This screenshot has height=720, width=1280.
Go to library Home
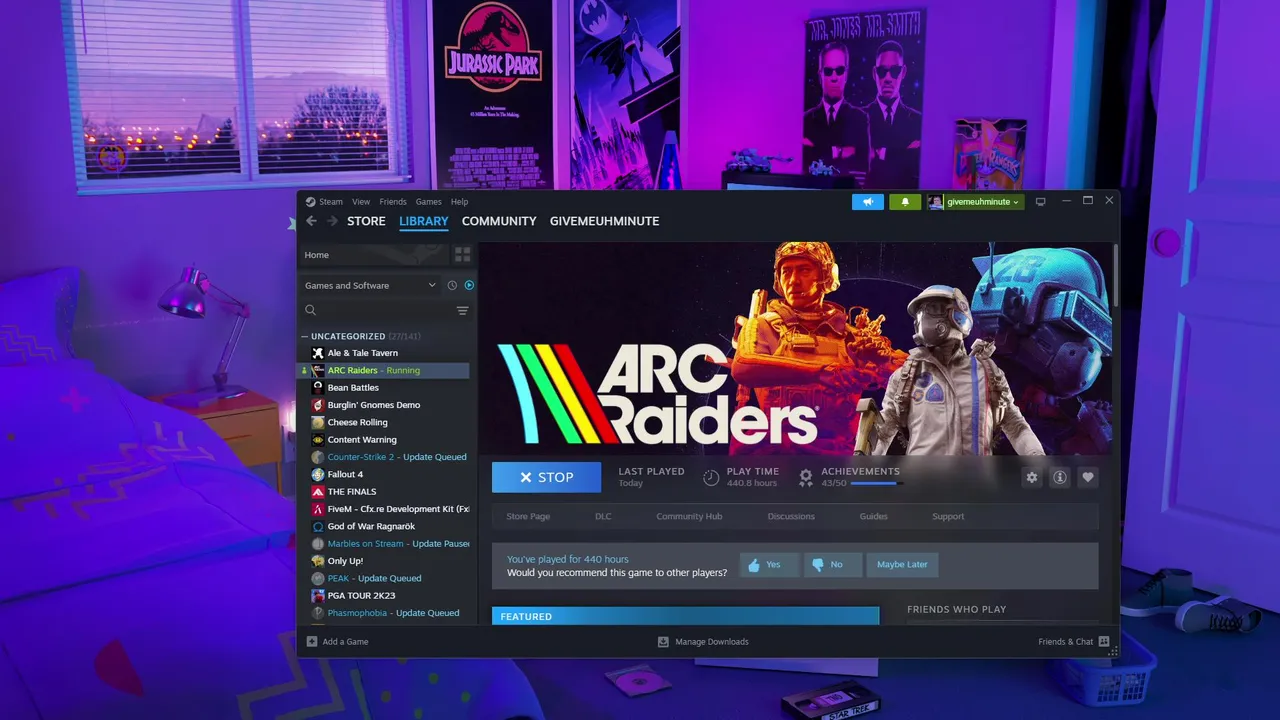pos(375,255)
